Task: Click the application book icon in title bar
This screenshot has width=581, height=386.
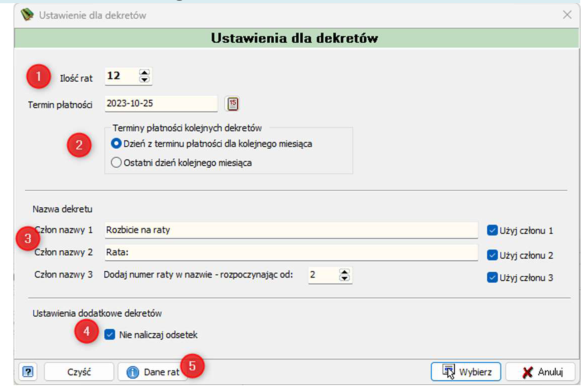Action: [27, 15]
